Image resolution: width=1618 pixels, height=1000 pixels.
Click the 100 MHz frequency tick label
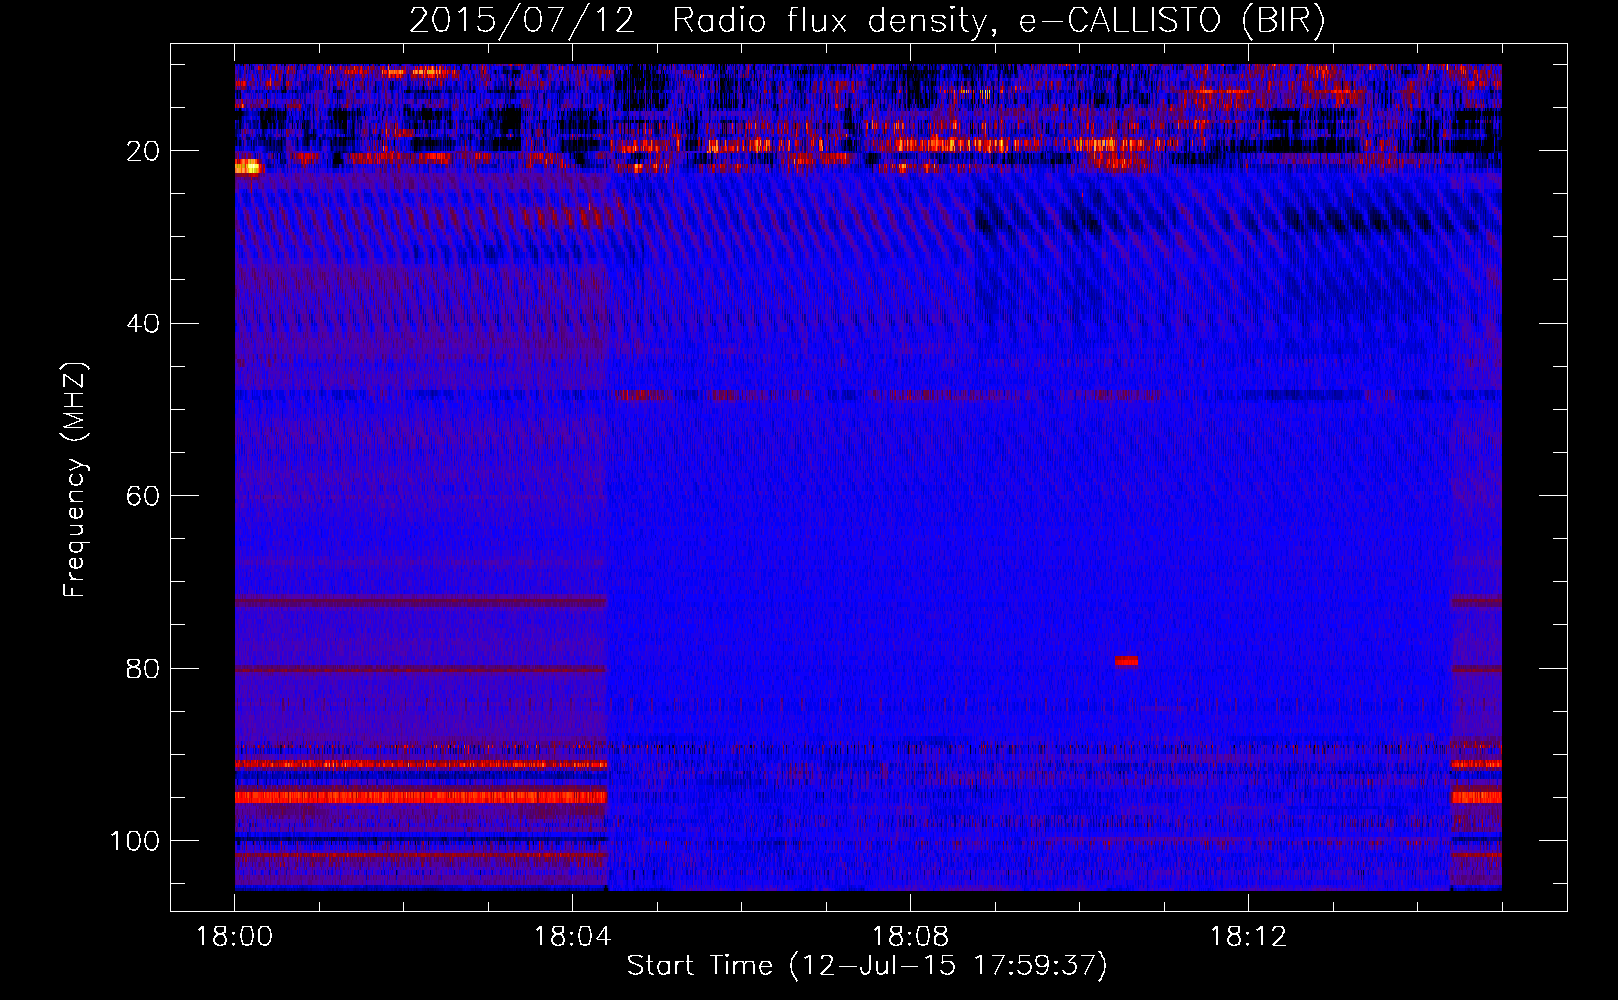point(135,840)
